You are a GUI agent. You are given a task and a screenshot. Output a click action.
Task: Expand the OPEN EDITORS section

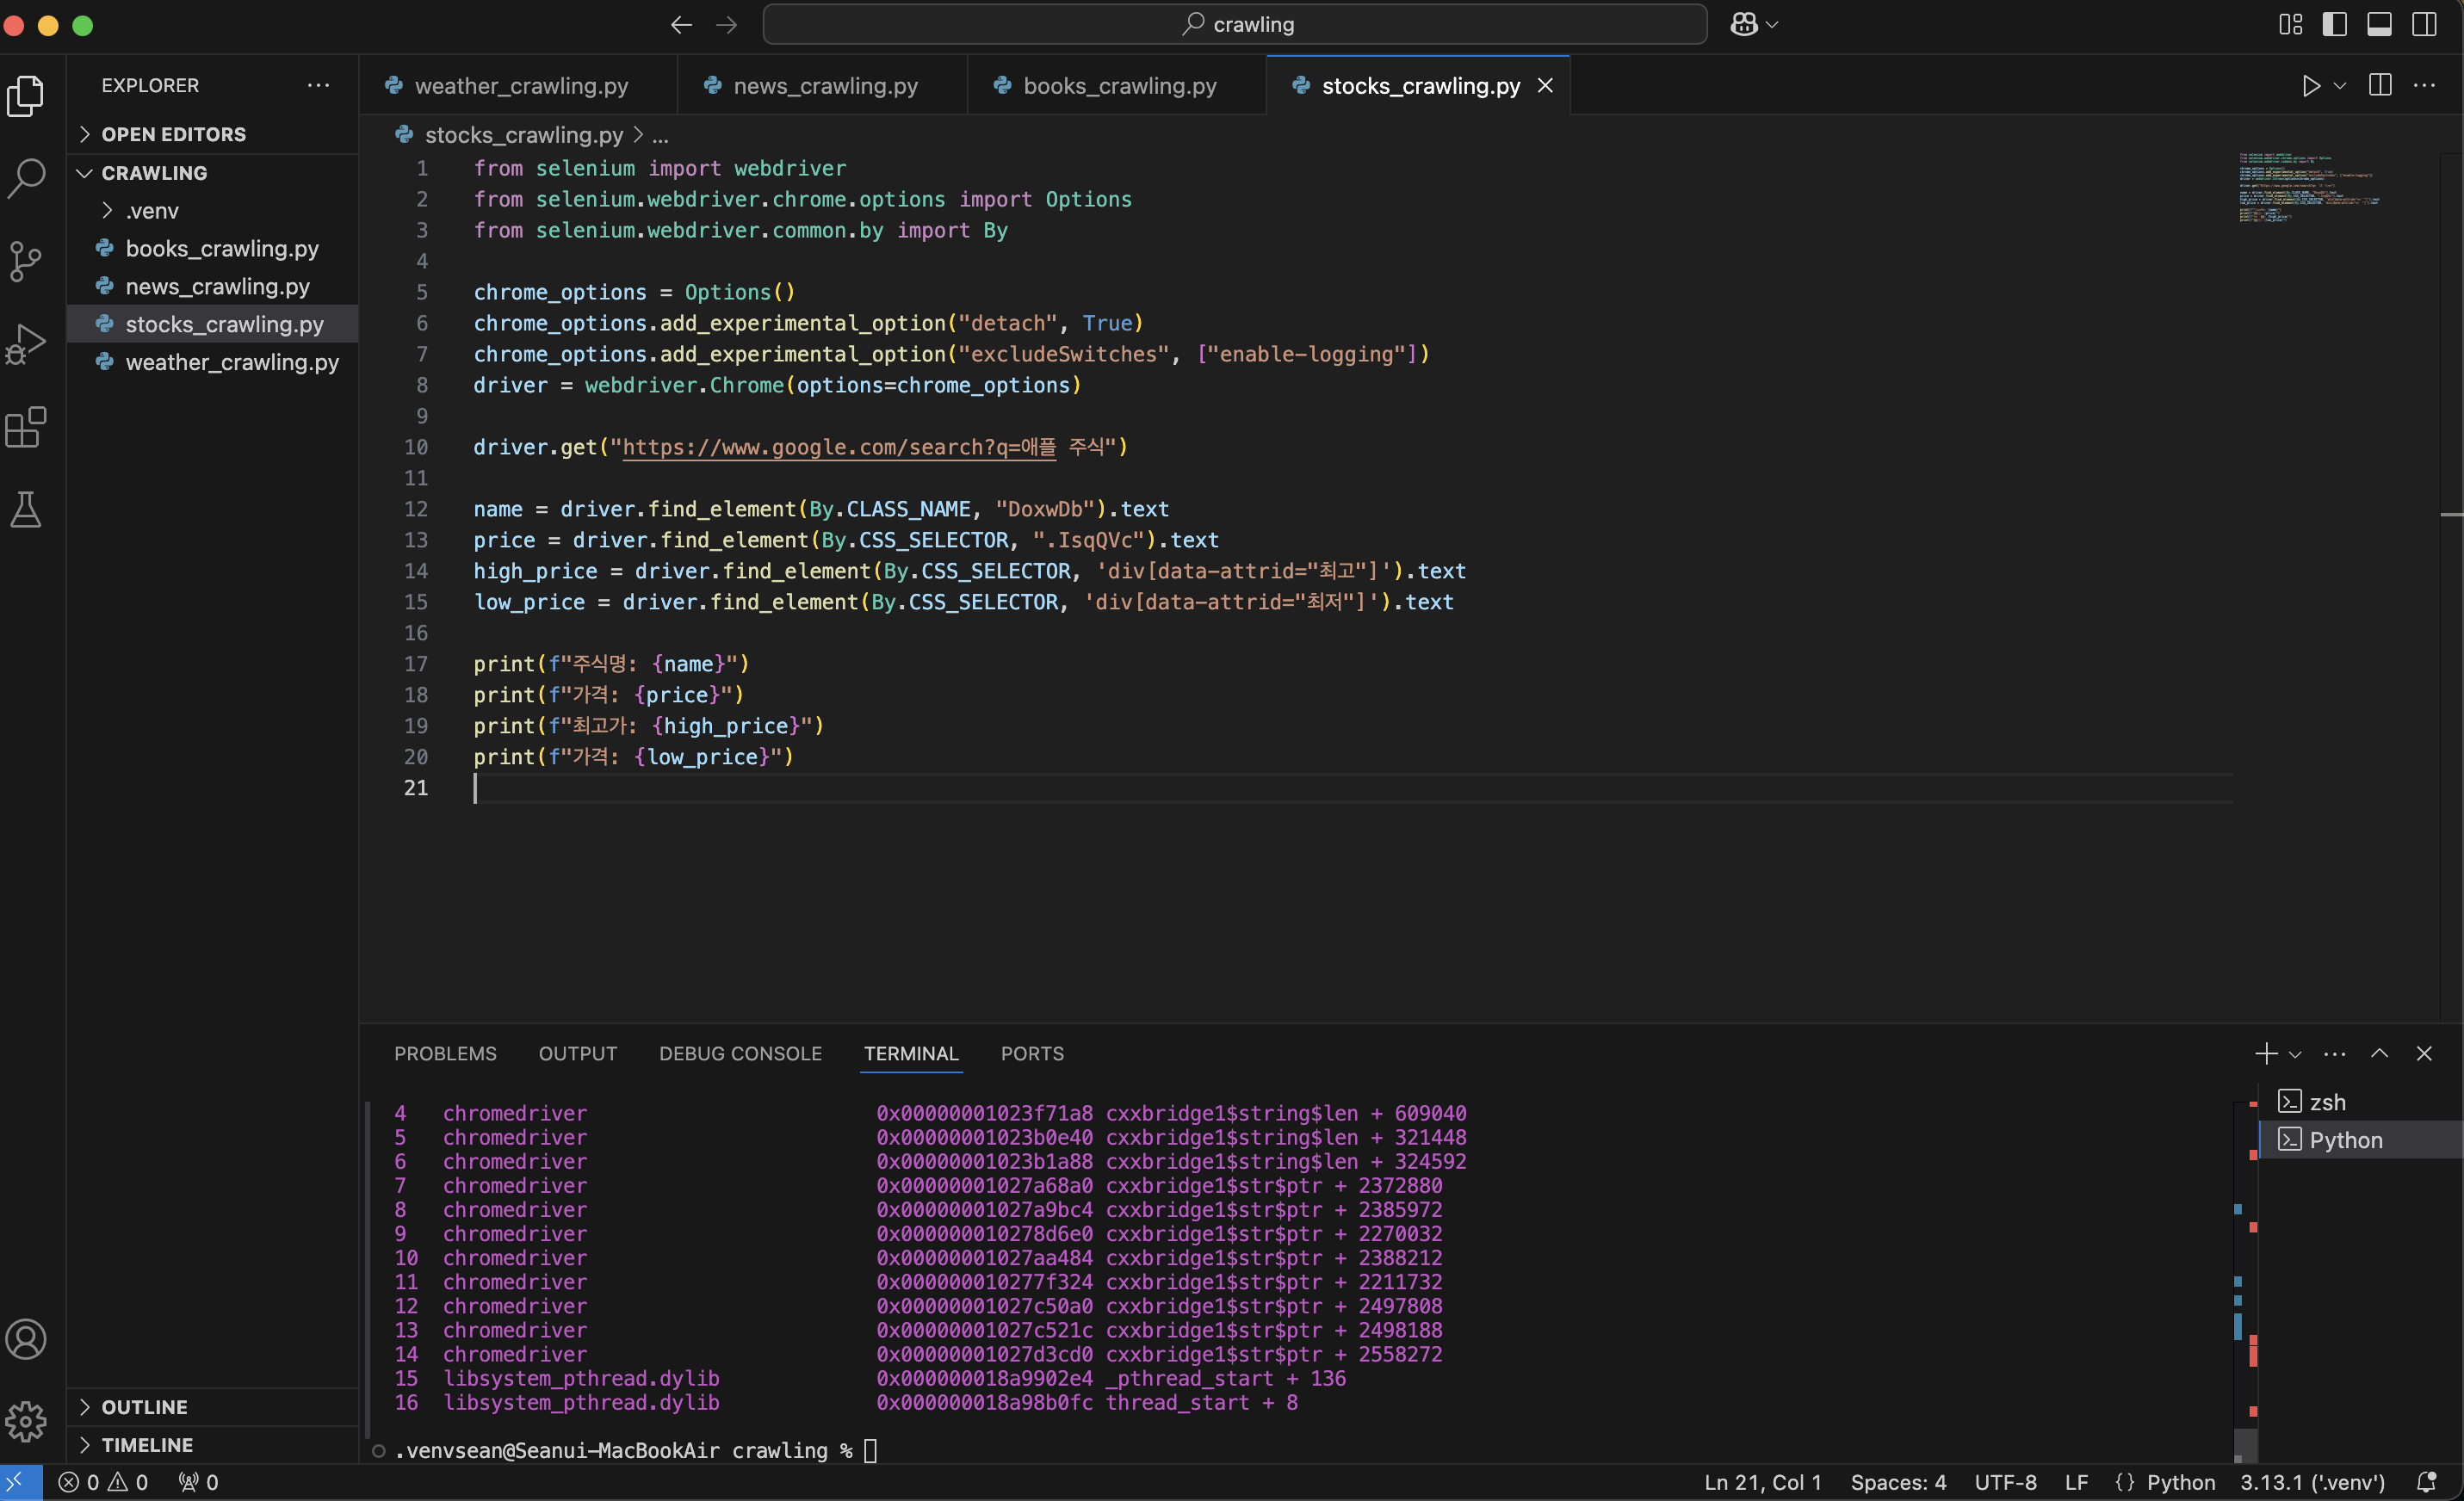(x=212, y=134)
